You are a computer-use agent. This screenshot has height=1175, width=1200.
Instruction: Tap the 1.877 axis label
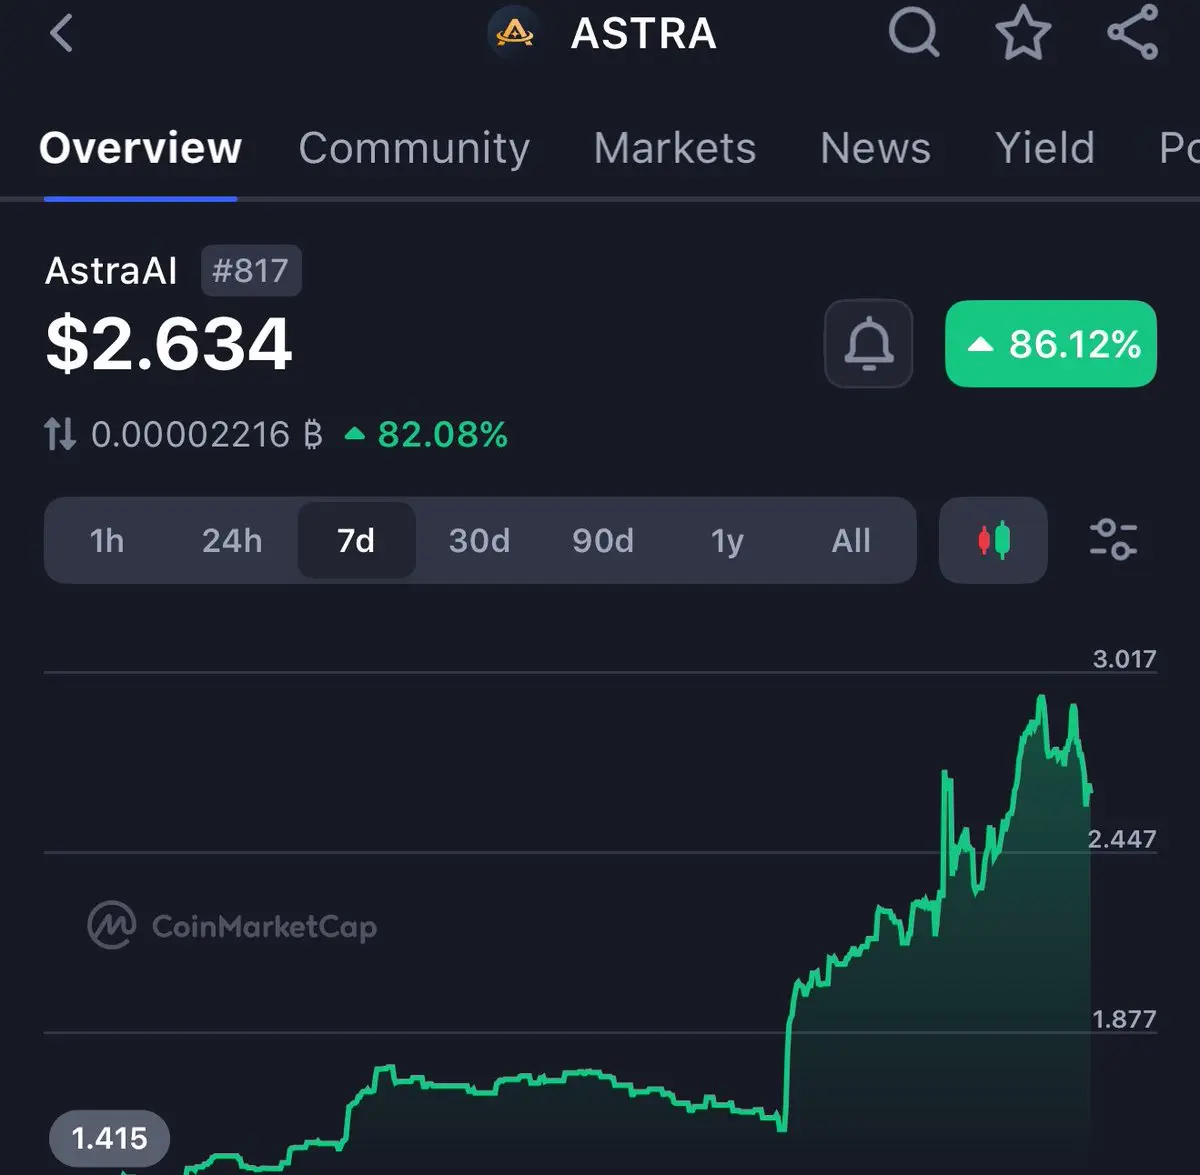pyautogui.click(x=1124, y=1019)
